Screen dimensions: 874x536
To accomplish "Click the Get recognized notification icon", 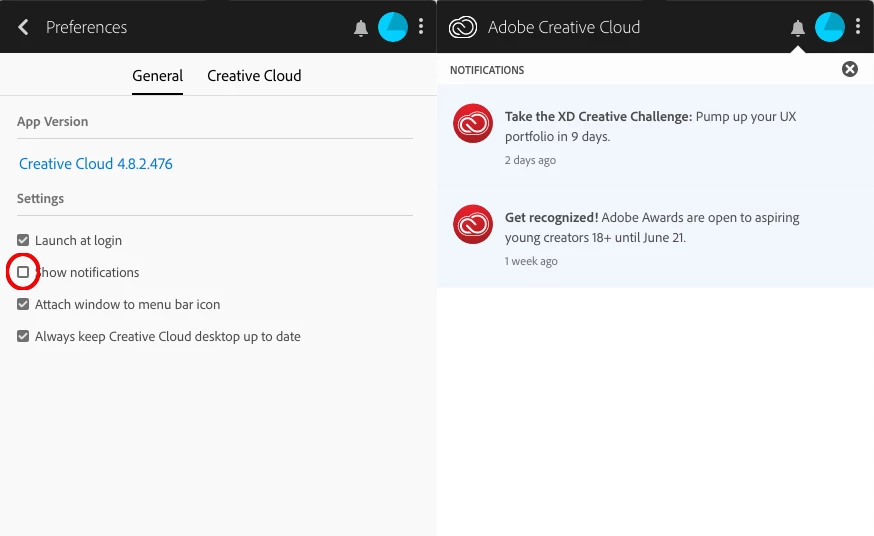I will point(473,224).
